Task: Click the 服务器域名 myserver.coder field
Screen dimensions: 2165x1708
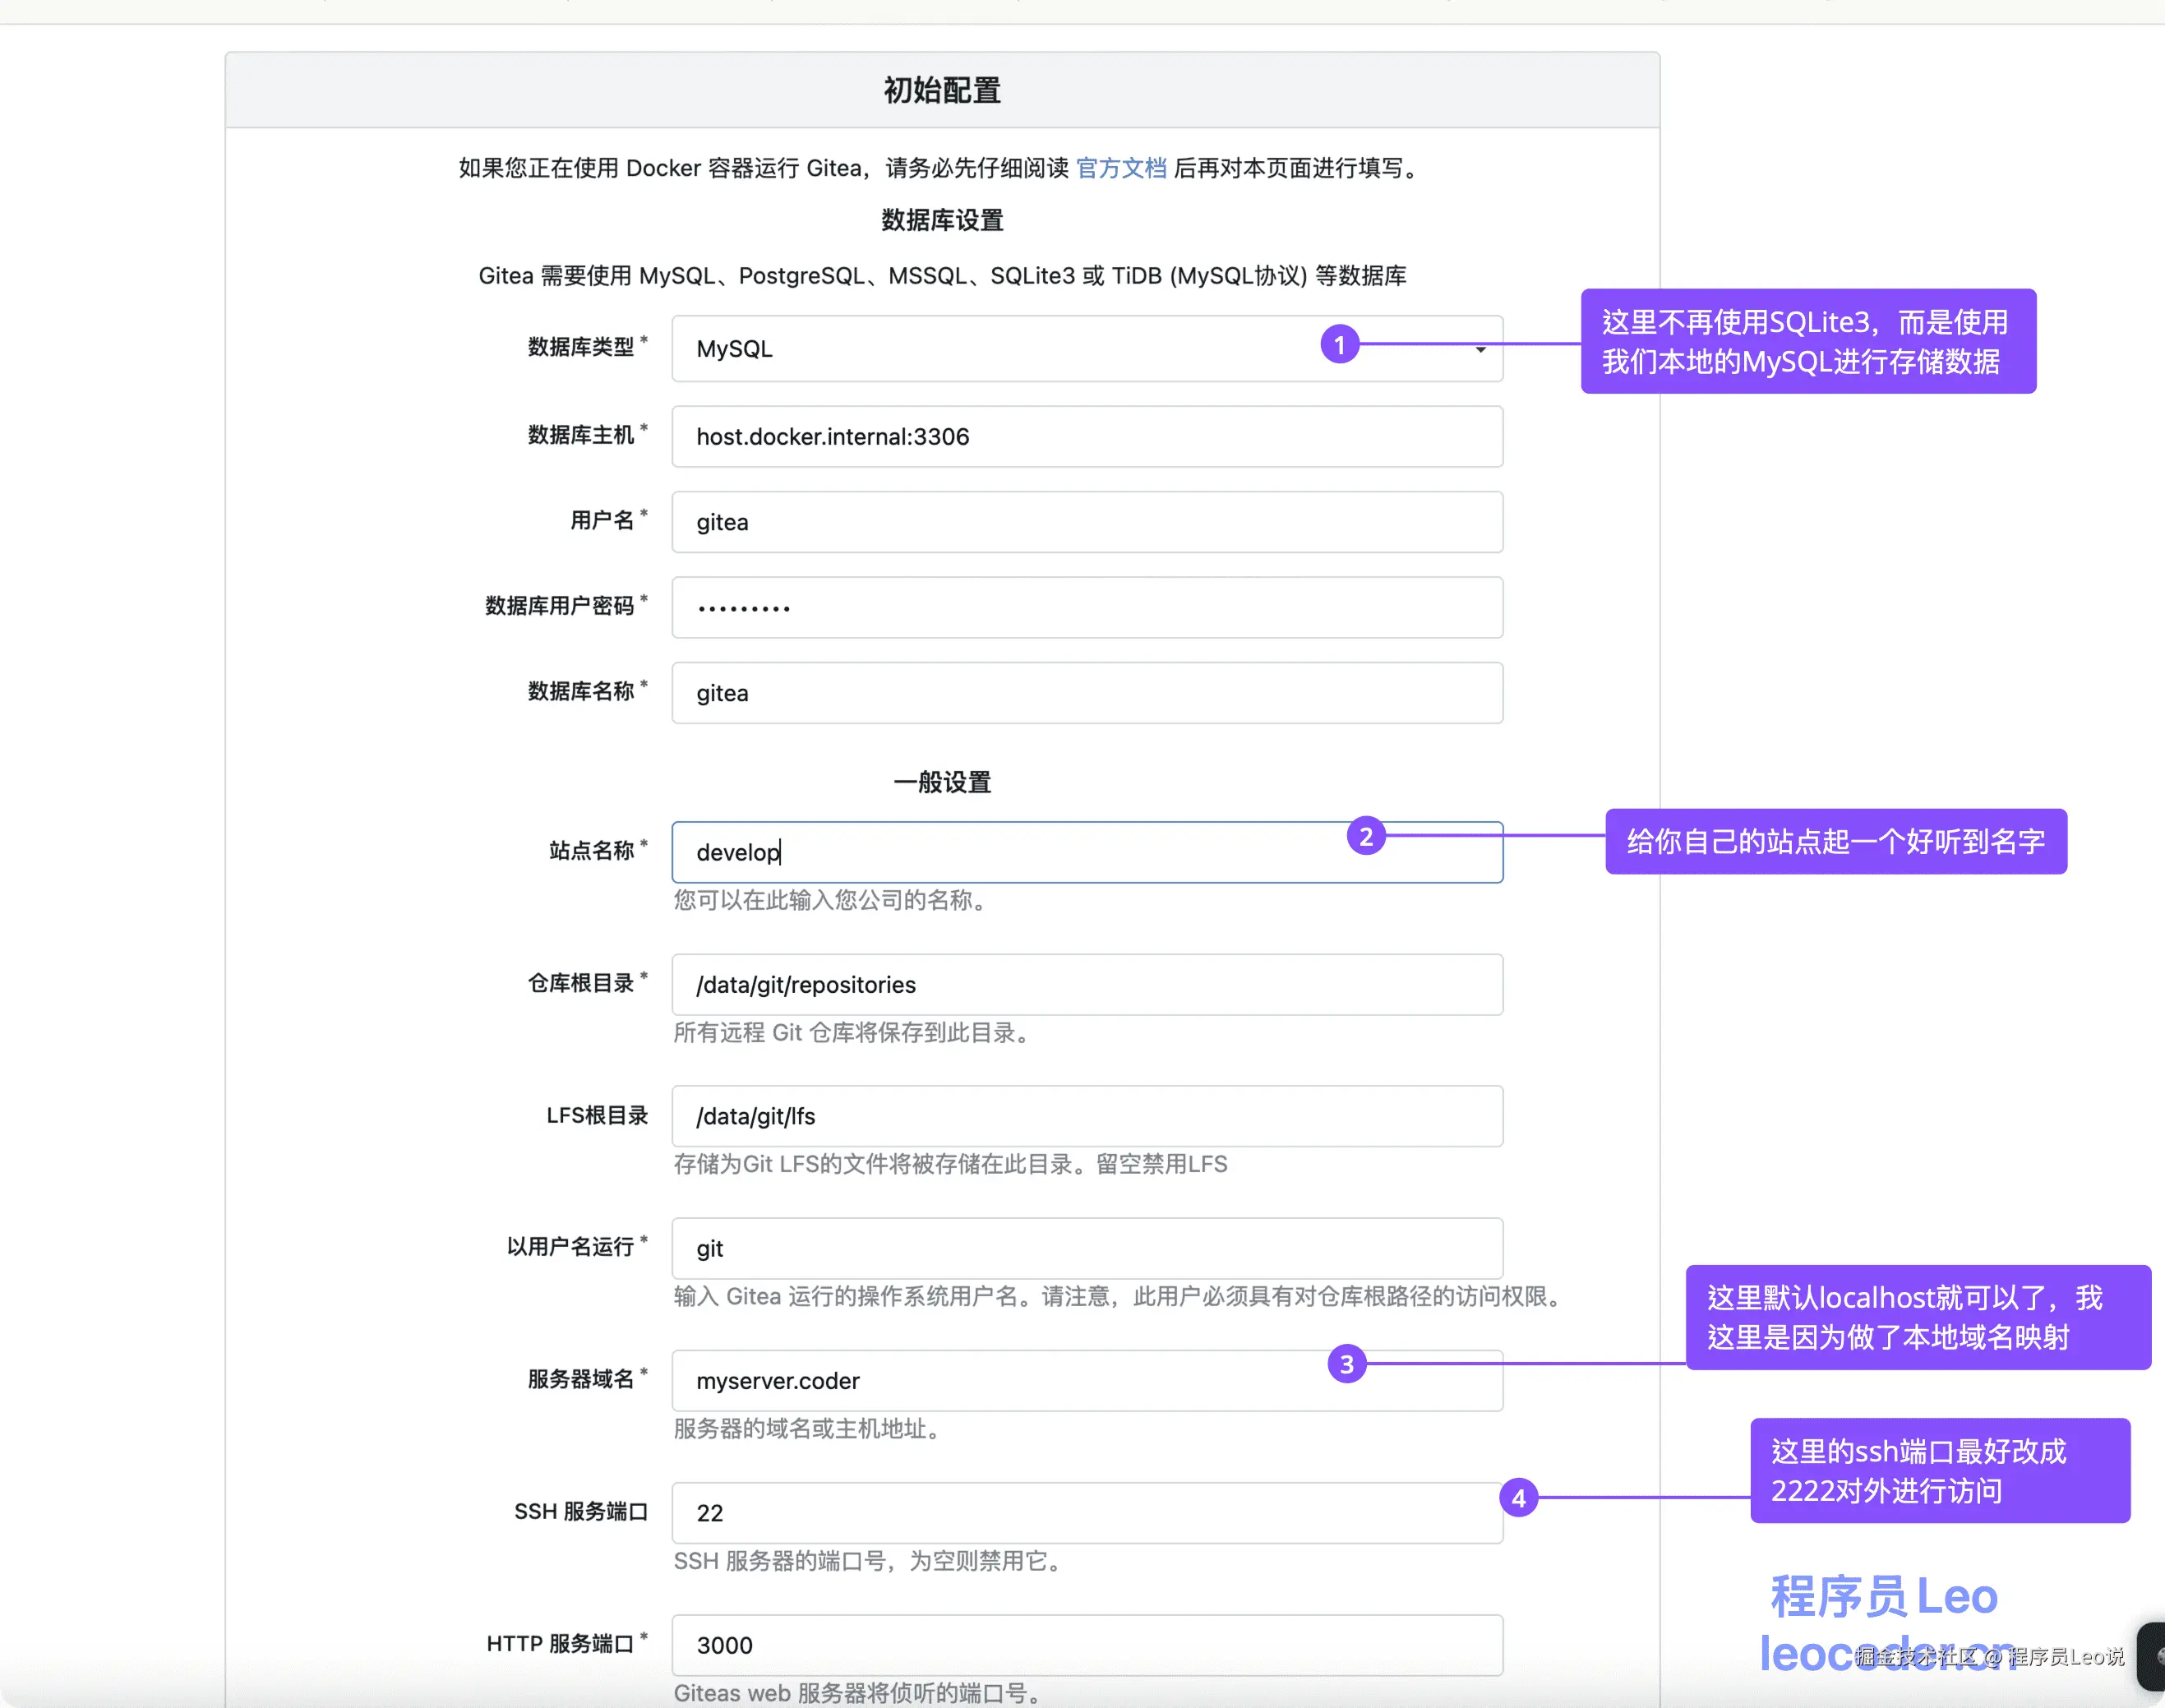Action: click(1000, 1382)
